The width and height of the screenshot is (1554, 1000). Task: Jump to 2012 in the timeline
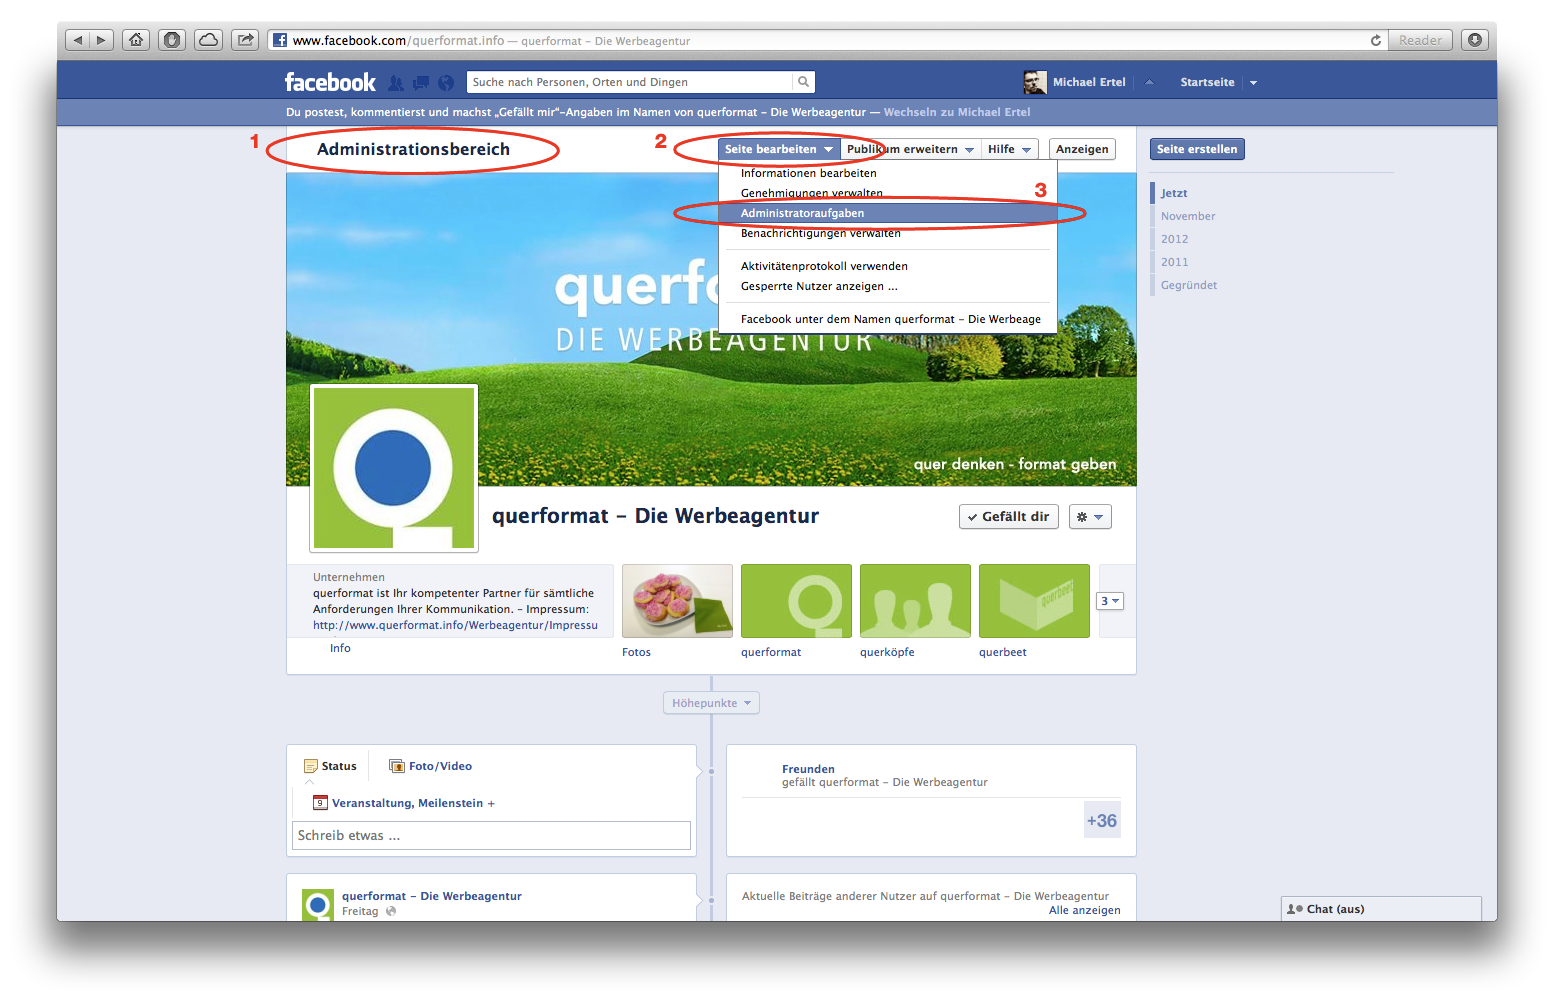click(x=1175, y=239)
